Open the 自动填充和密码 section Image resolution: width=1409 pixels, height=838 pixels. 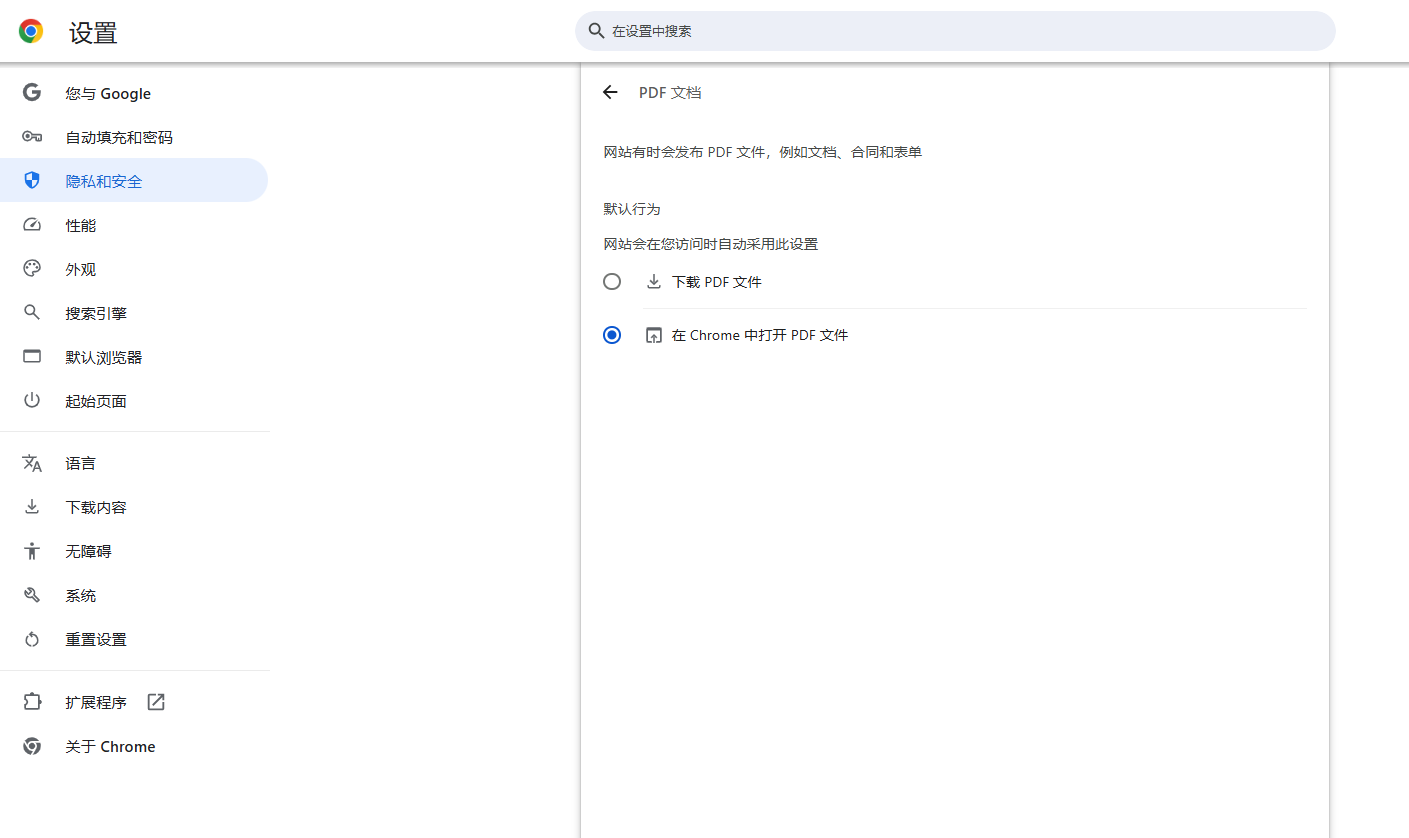pyautogui.click(x=134, y=137)
